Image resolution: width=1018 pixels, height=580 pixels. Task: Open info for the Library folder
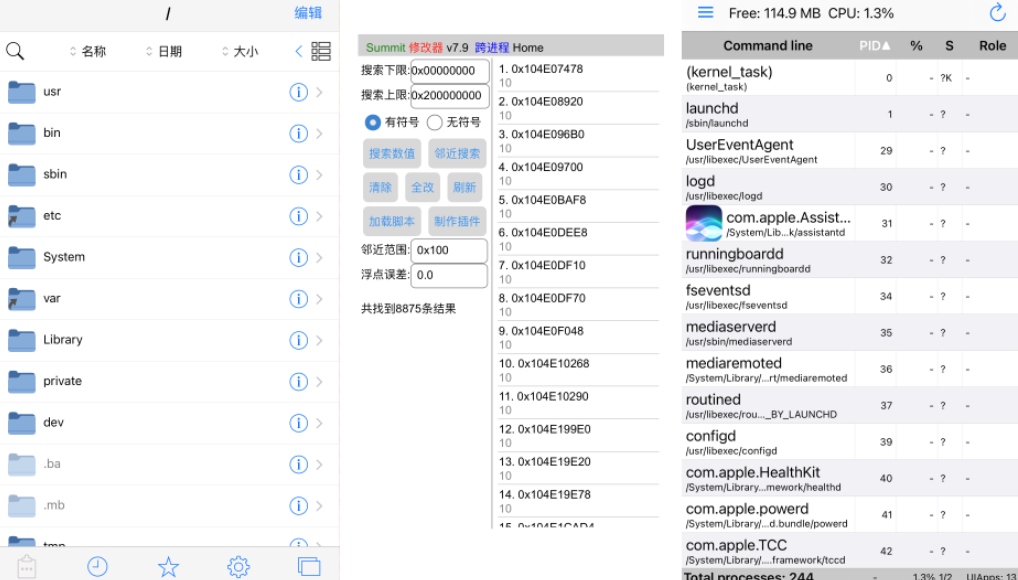pos(298,340)
